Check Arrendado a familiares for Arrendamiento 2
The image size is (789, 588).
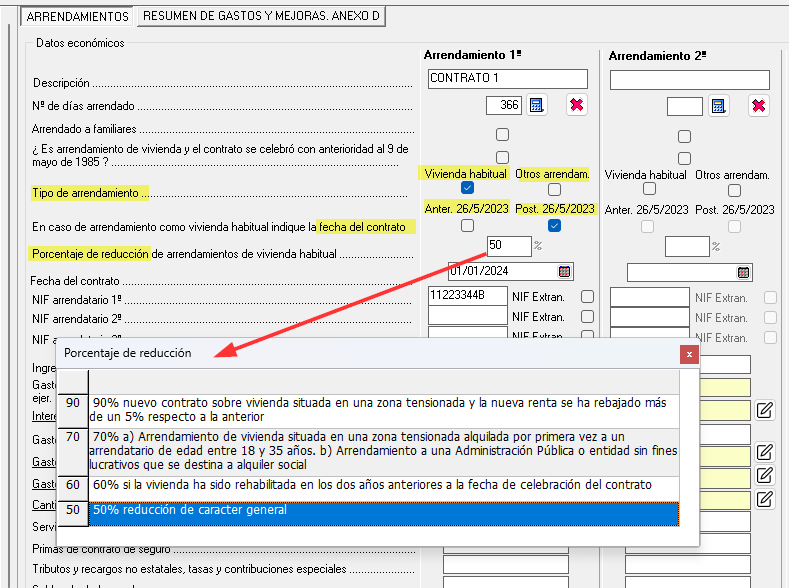tap(684, 136)
